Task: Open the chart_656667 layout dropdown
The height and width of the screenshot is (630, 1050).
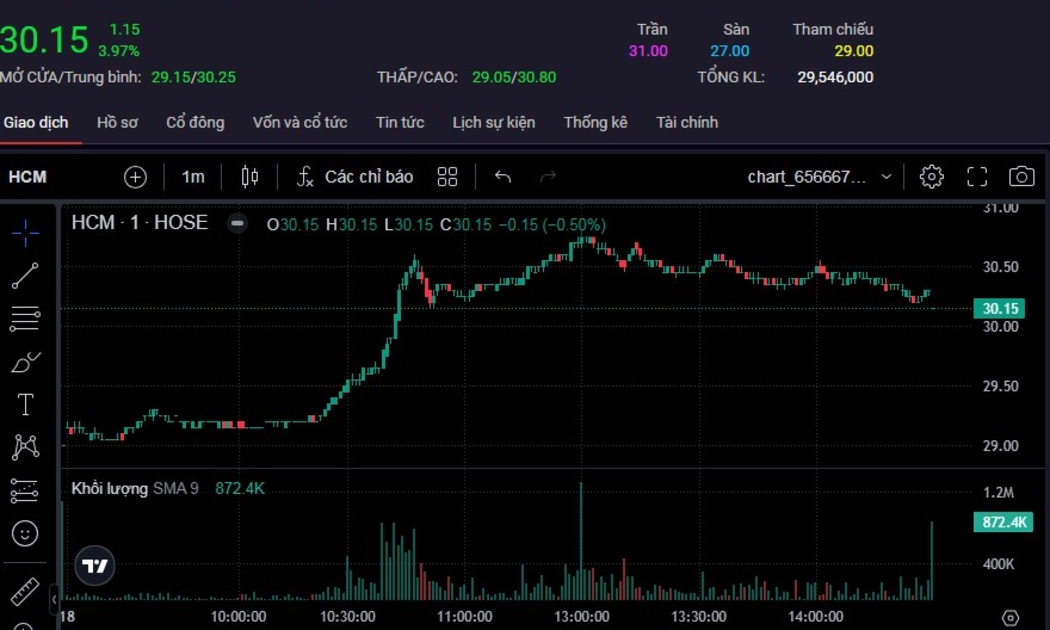Action: click(x=819, y=177)
